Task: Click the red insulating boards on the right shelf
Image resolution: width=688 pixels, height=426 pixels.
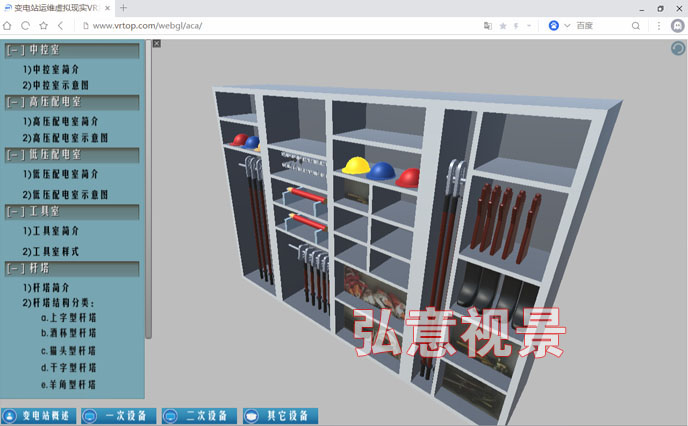Action: [505, 224]
